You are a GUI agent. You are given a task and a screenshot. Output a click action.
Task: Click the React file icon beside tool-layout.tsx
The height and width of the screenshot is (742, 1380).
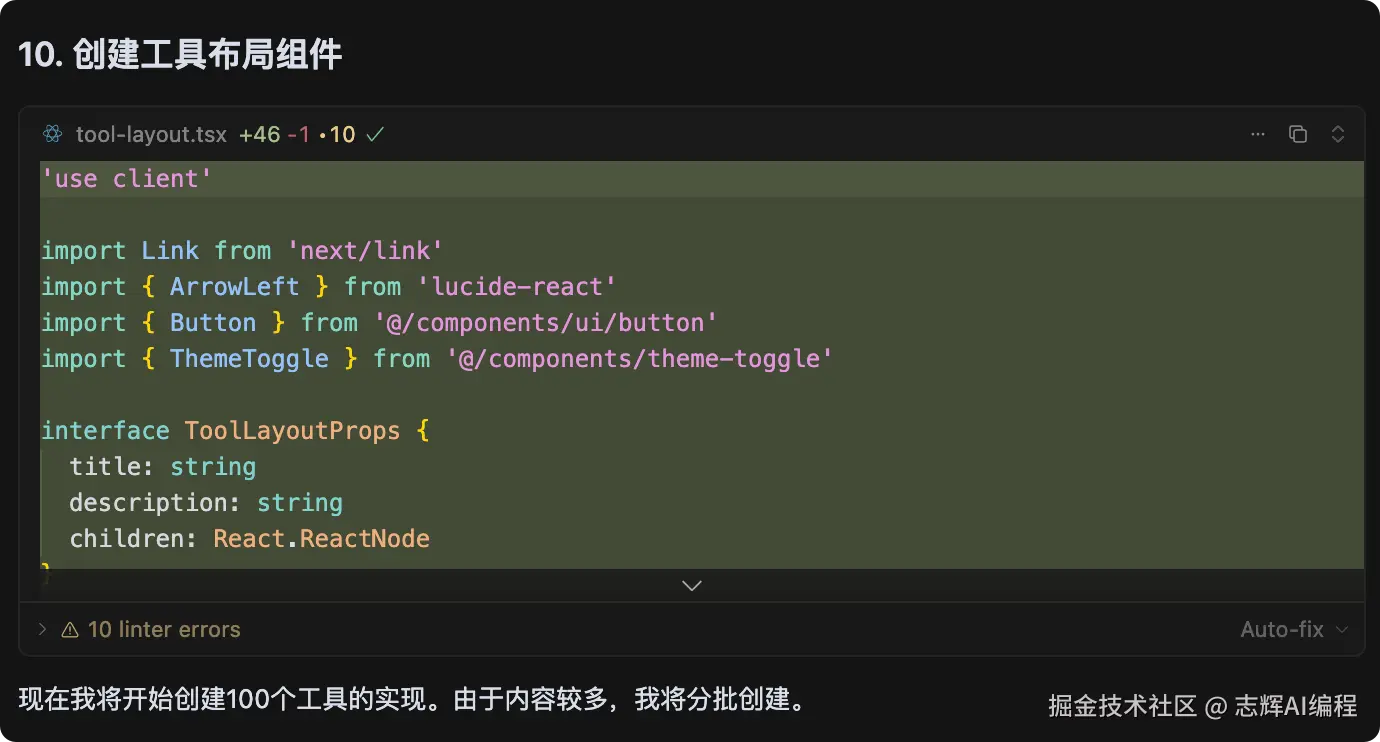(x=53, y=134)
